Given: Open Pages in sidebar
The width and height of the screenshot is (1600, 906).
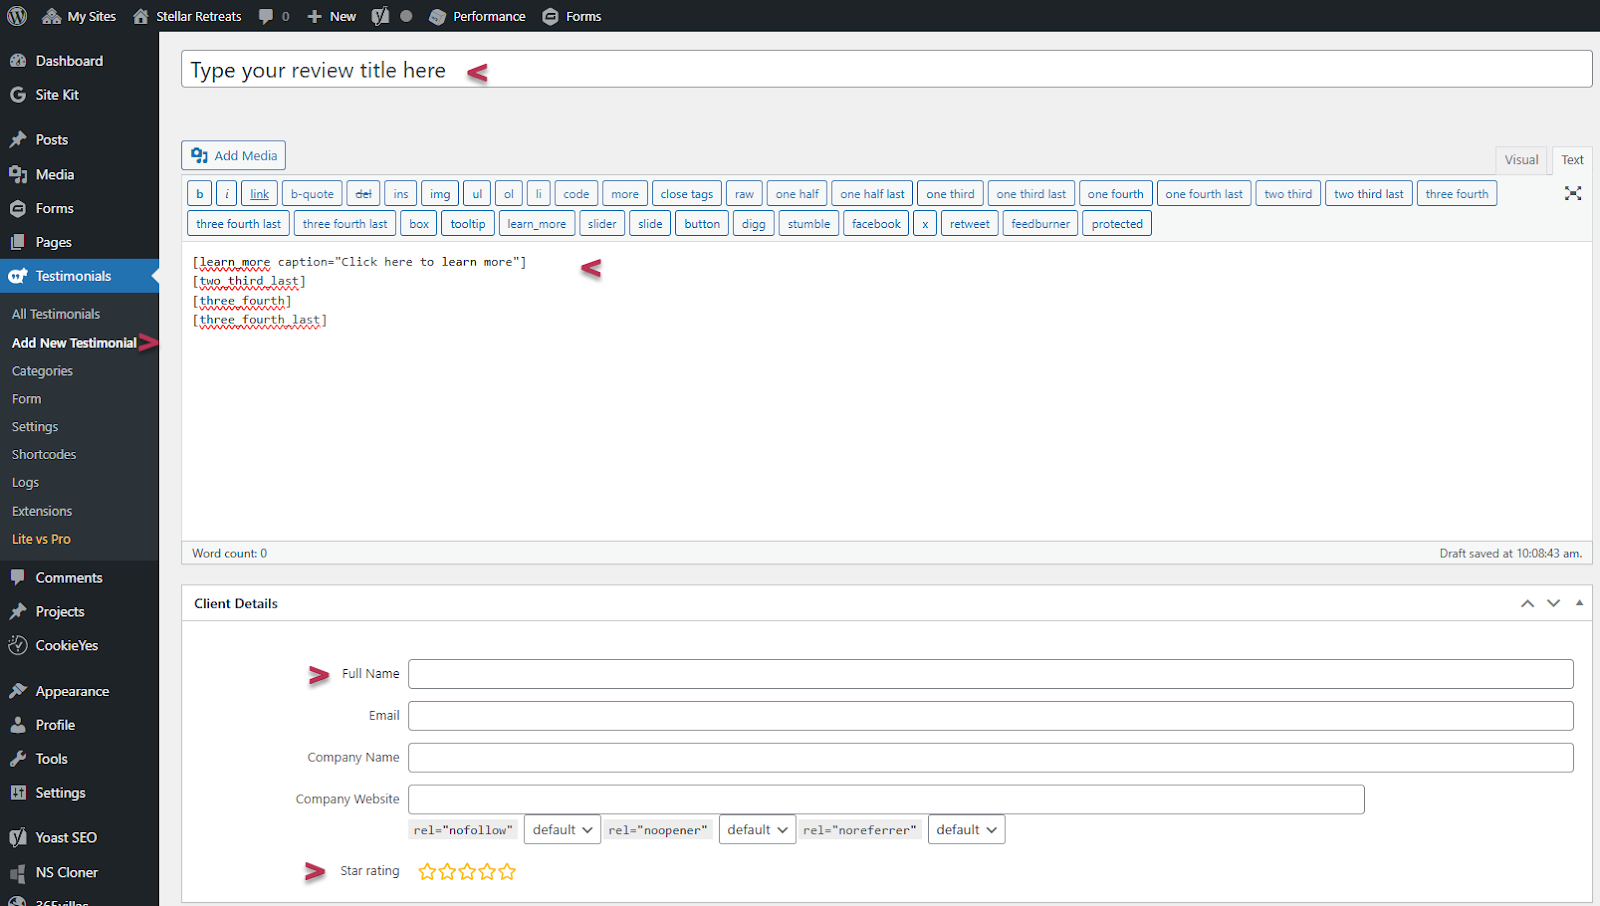Looking at the screenshot, I should coord(79,242).
